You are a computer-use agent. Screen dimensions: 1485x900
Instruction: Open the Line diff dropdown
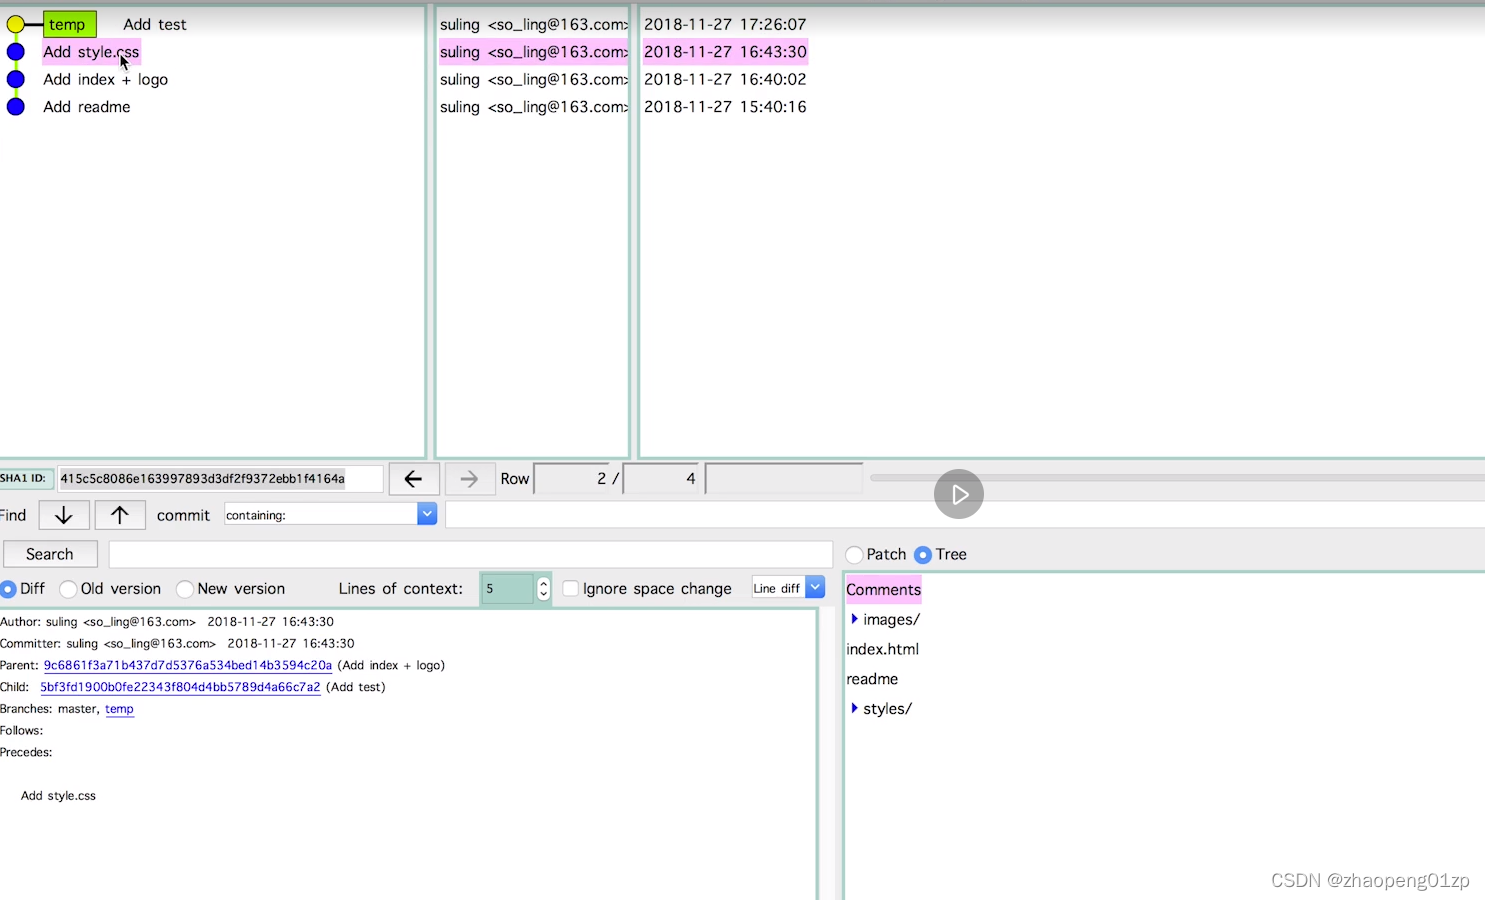815,588
